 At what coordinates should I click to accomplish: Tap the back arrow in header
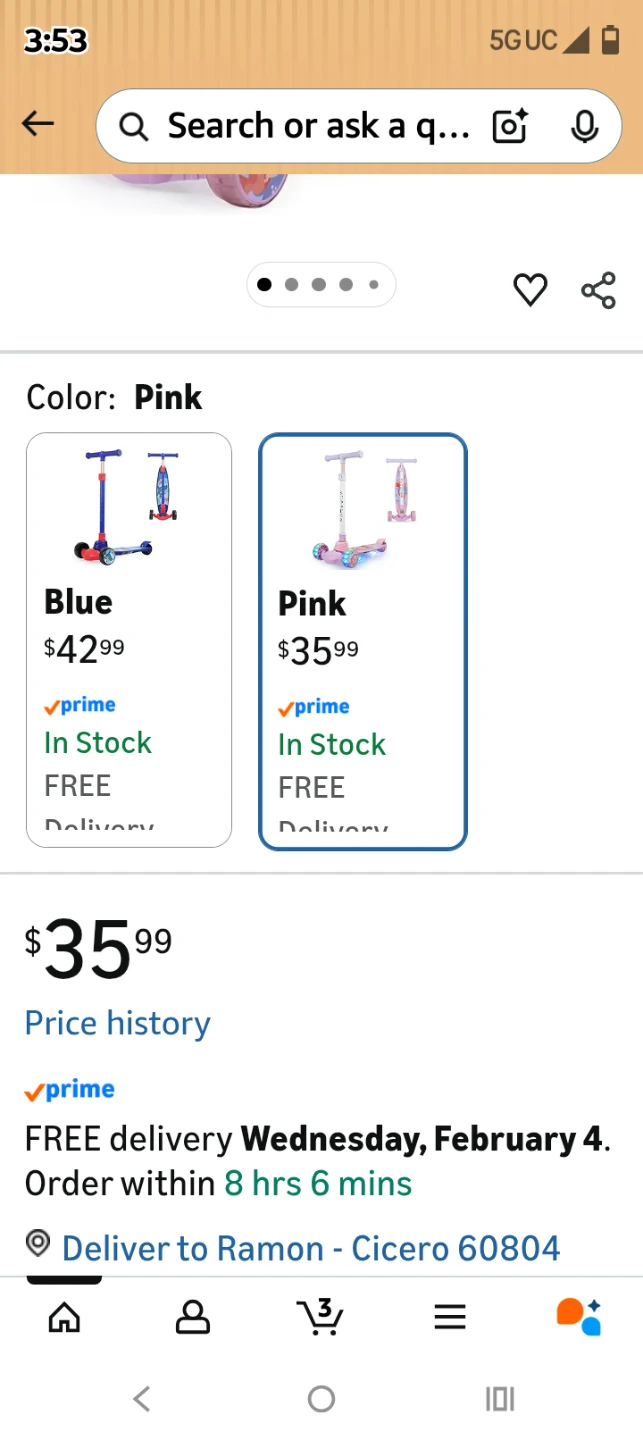[38, 124]
